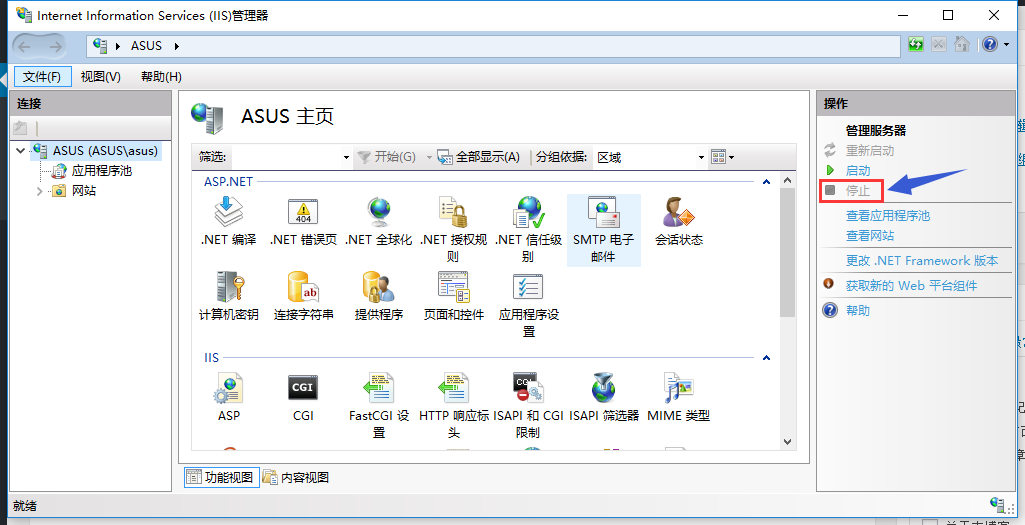The image size is (1025, 525).
Task: Click the 筛选 filter input field
Action: pyautogui.click(x=286, y=158)
